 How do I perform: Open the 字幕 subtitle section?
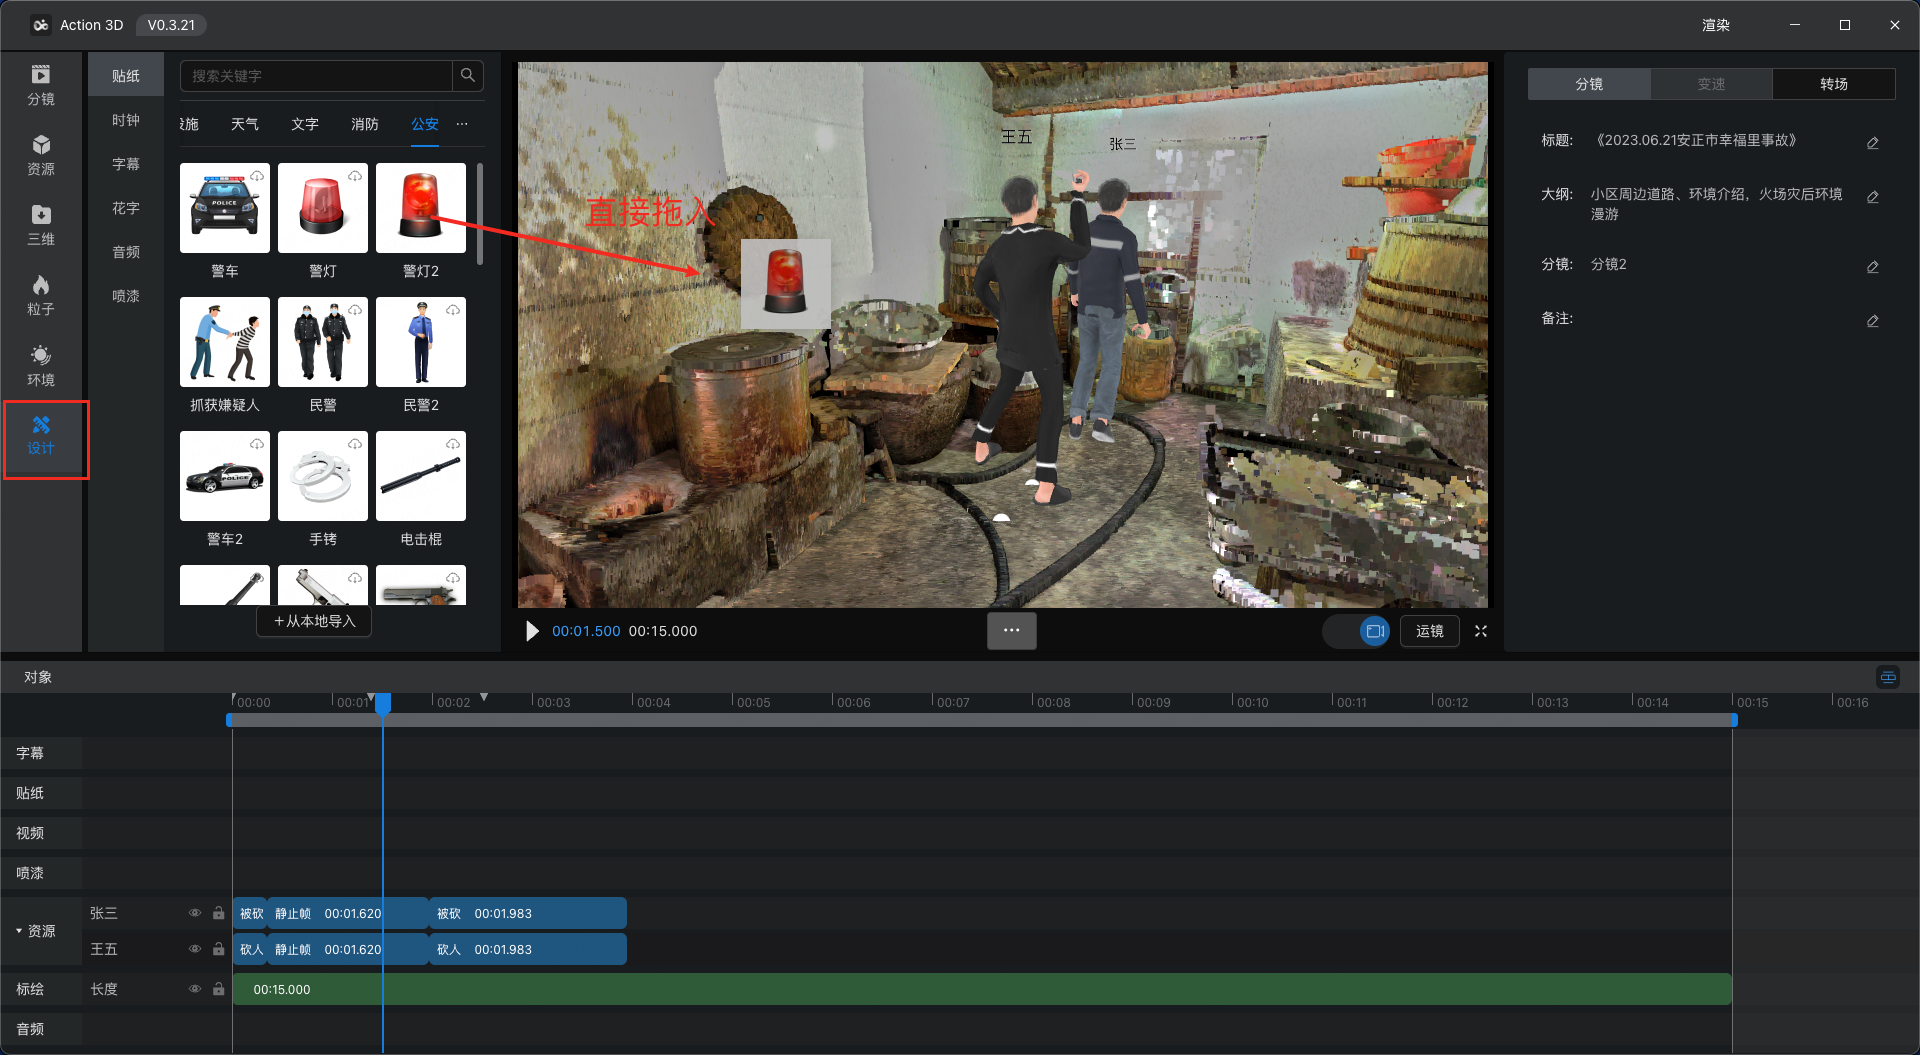tap(126, 164)
